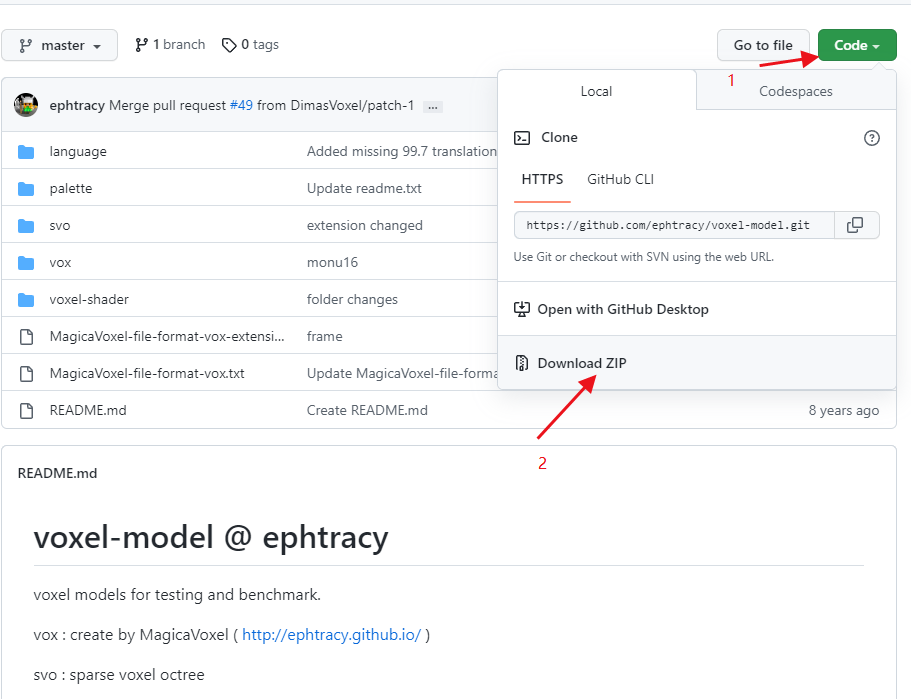The height and width of the screenshot is (699, 911).
Task: Expand commit message ellipsis
Action: (x=432, y=106)
